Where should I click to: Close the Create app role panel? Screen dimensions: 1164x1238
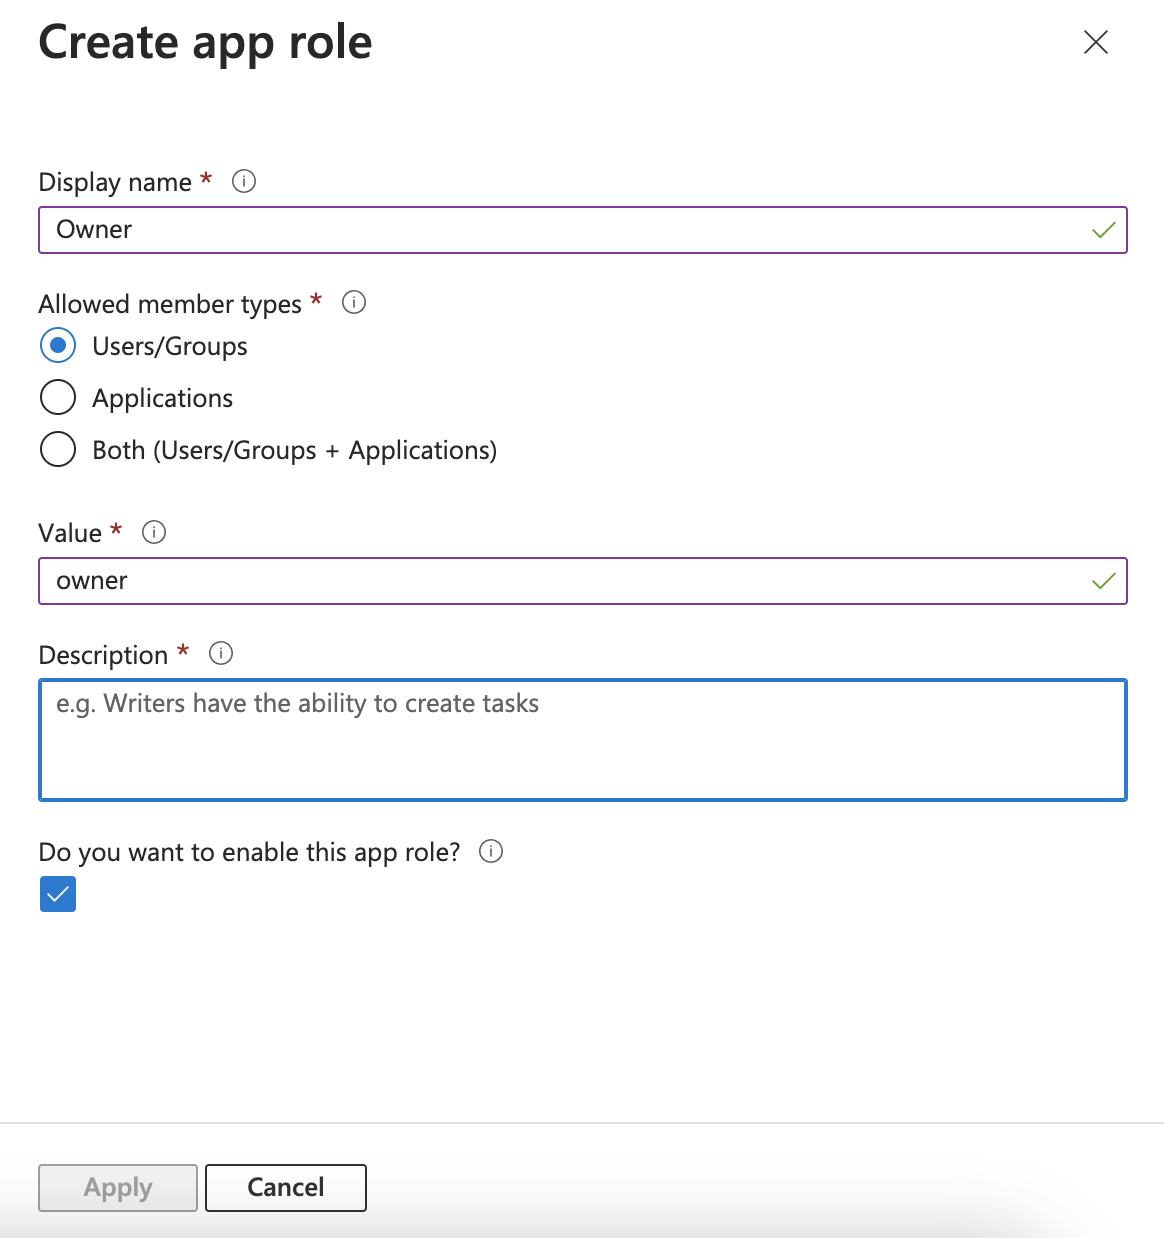(x=1095, y=42)
